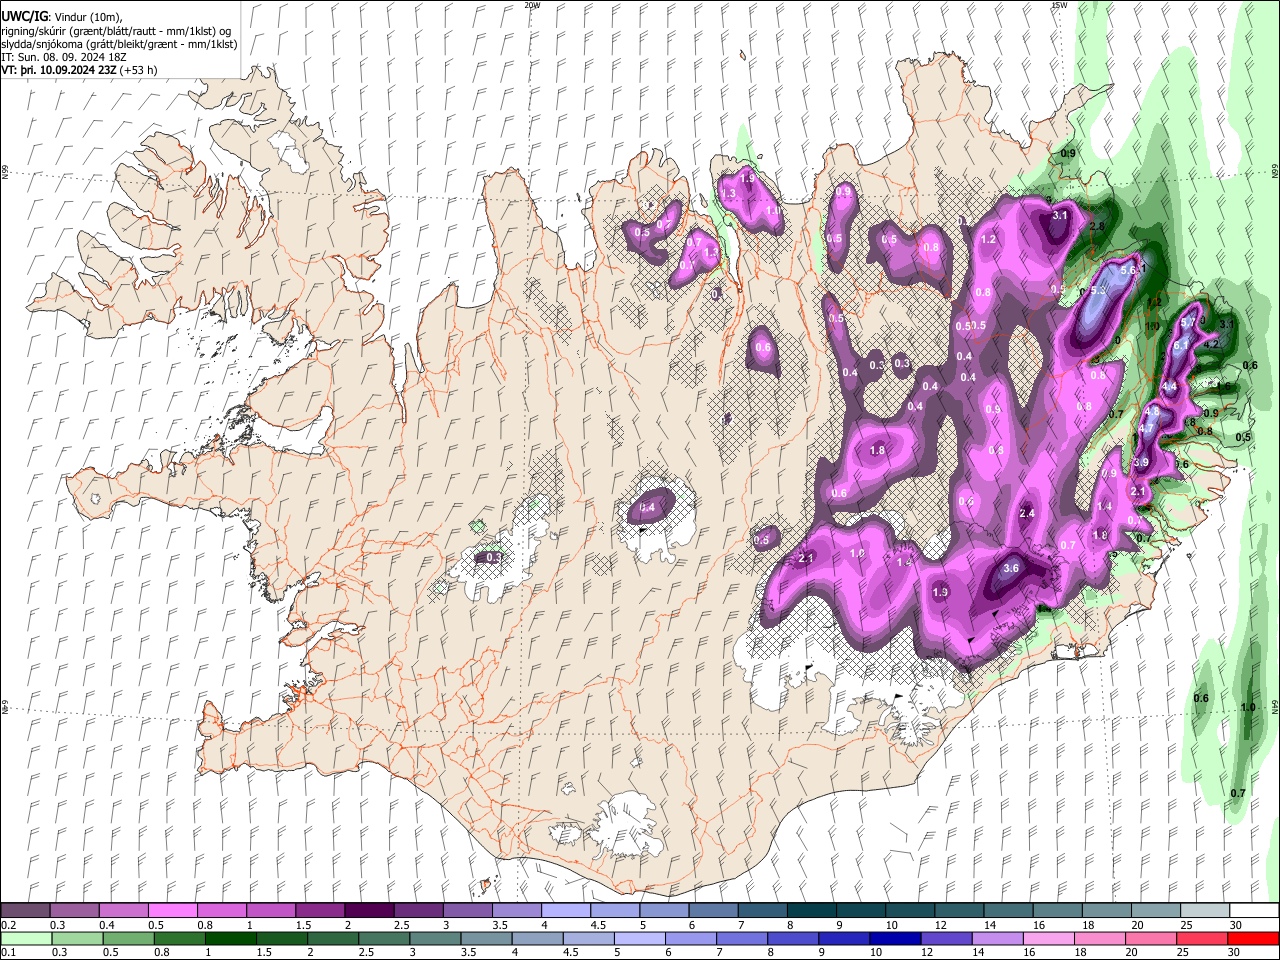
Task: Click the light lavender legend swatch labeled 4
Action: [565, 911]
